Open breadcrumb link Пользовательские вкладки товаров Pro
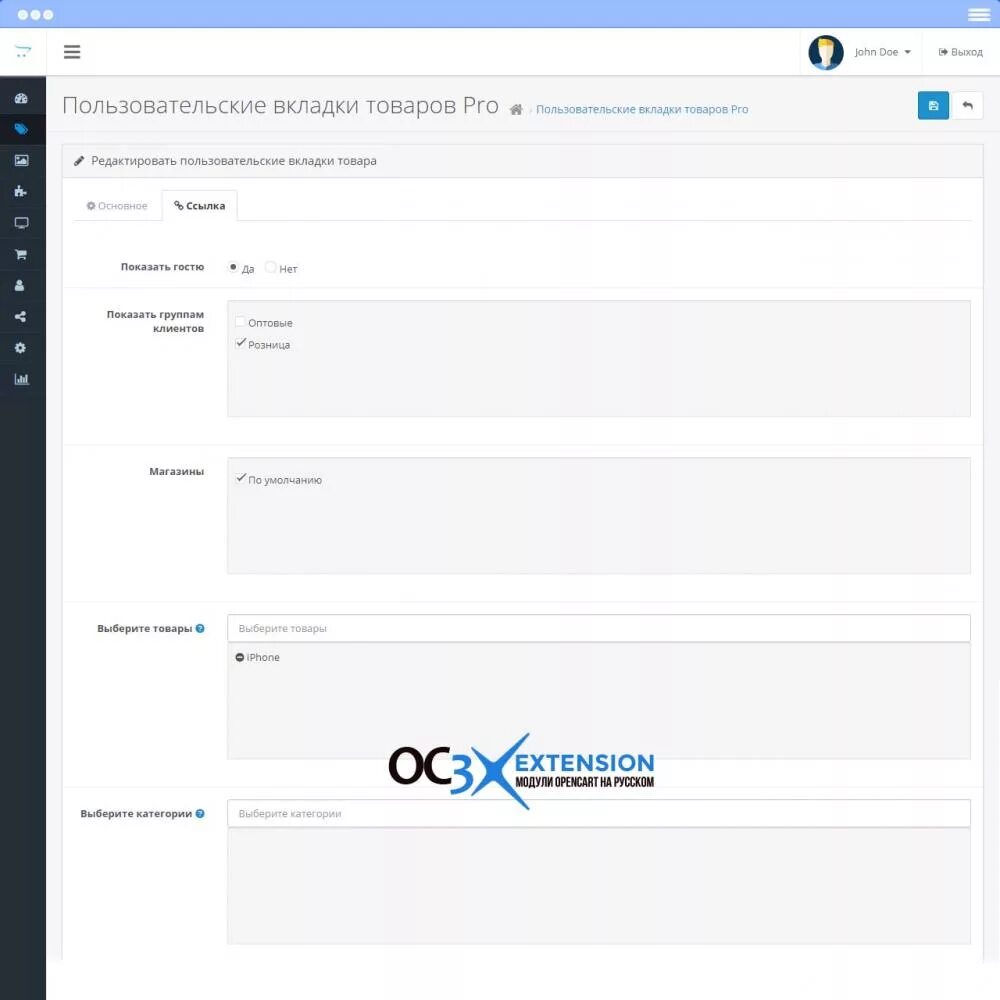1000x1000 pixels. [642, 110]
